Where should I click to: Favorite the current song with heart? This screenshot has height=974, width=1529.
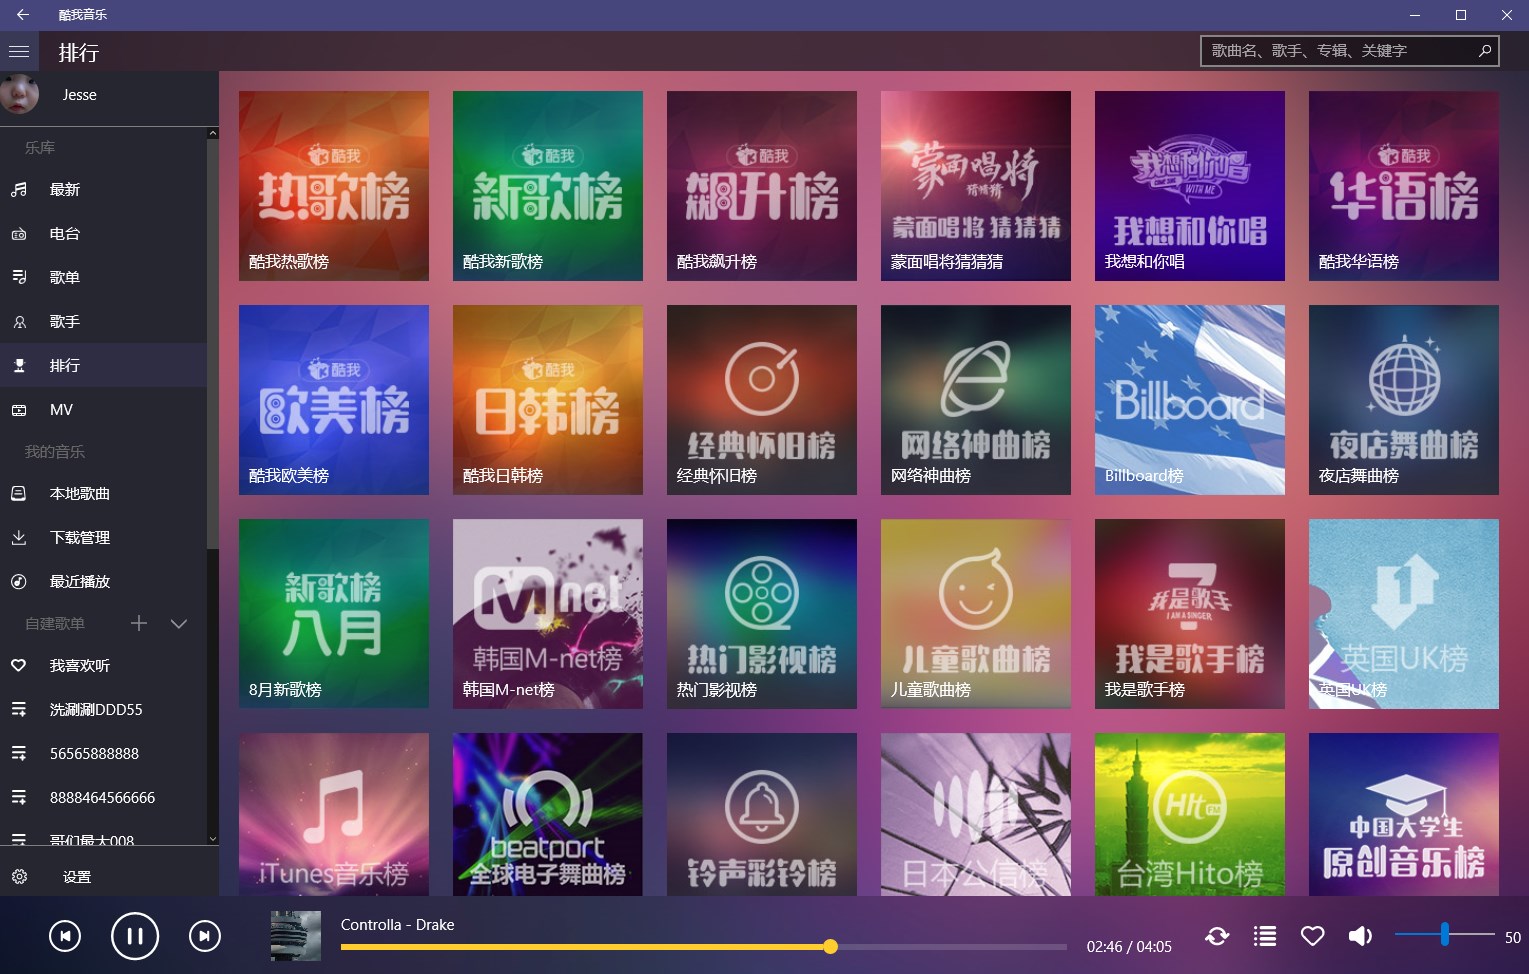pyautogui.click(x=1313, y=936)
